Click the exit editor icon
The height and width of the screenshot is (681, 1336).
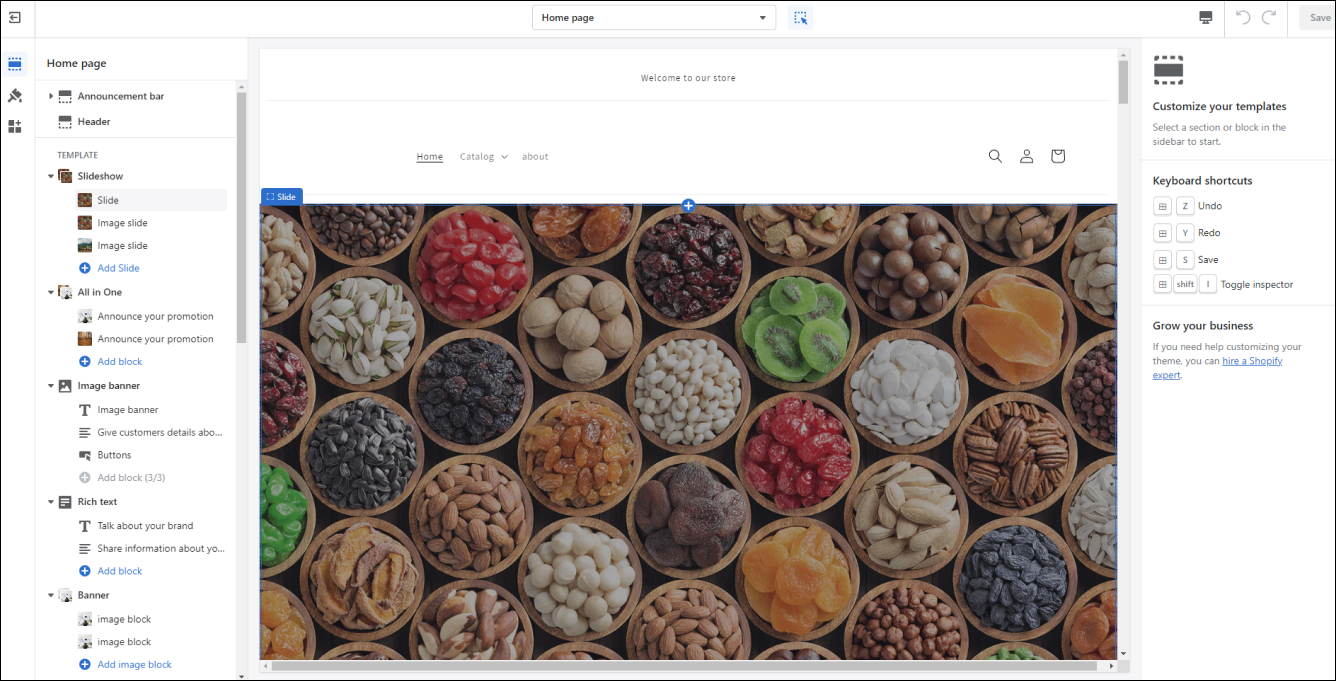[x=15, y=18]
